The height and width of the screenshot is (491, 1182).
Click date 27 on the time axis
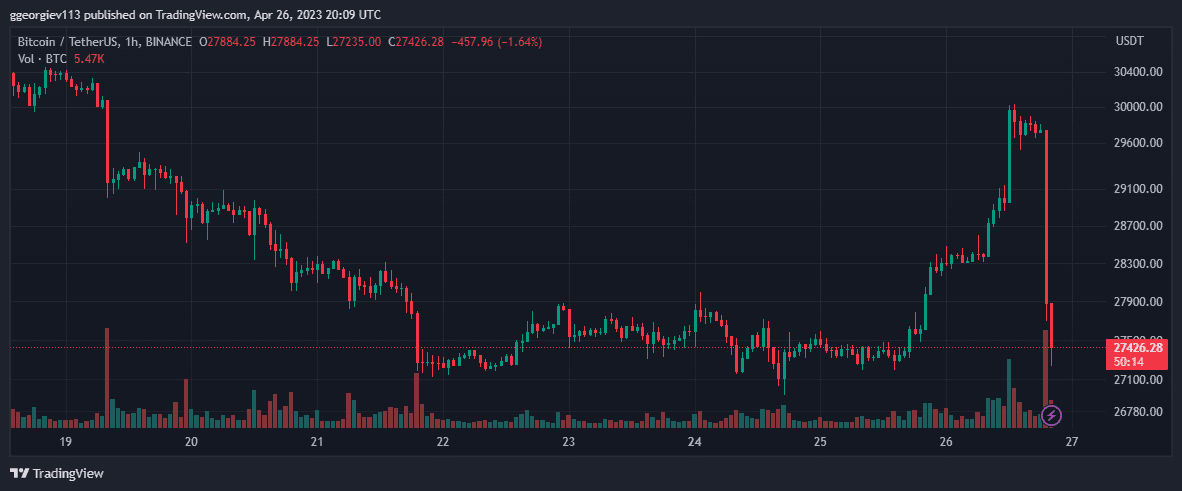(1072, 442)
